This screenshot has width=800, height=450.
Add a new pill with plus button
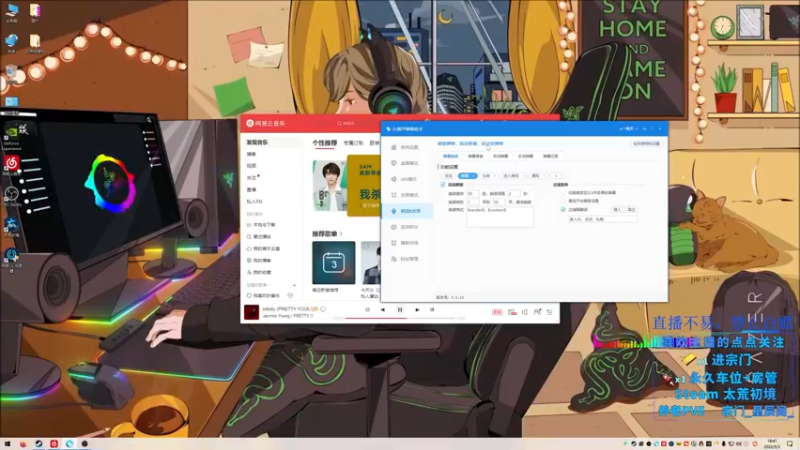click(556, 176)
